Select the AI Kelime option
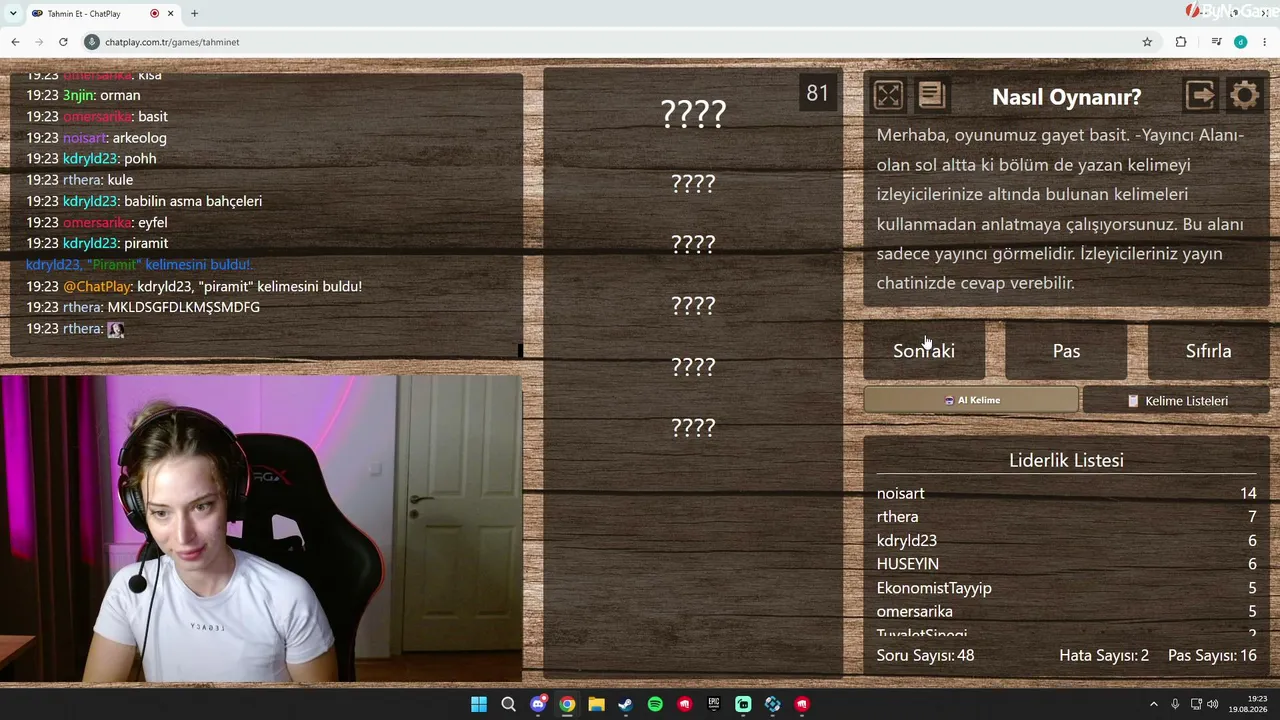Screen dimensions: 1280x720 coord(971,400)
